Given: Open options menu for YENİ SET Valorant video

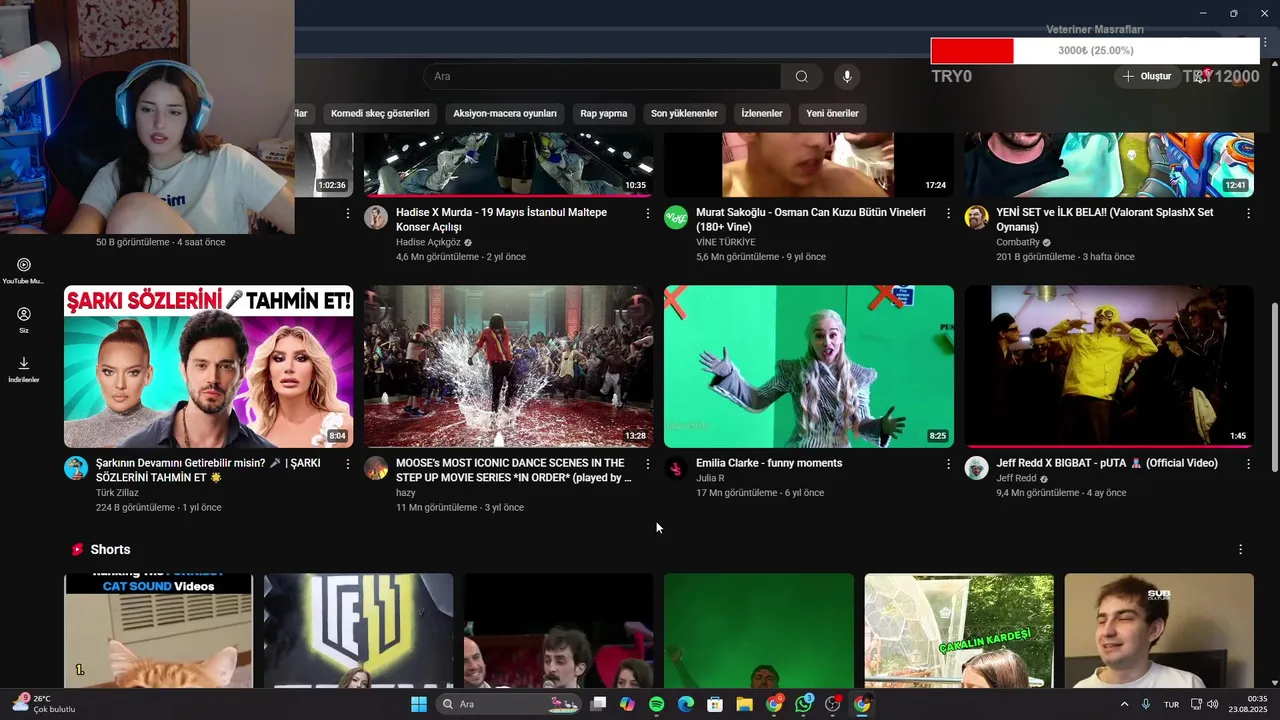Looking at the screenshot, I should (1248, 213).
